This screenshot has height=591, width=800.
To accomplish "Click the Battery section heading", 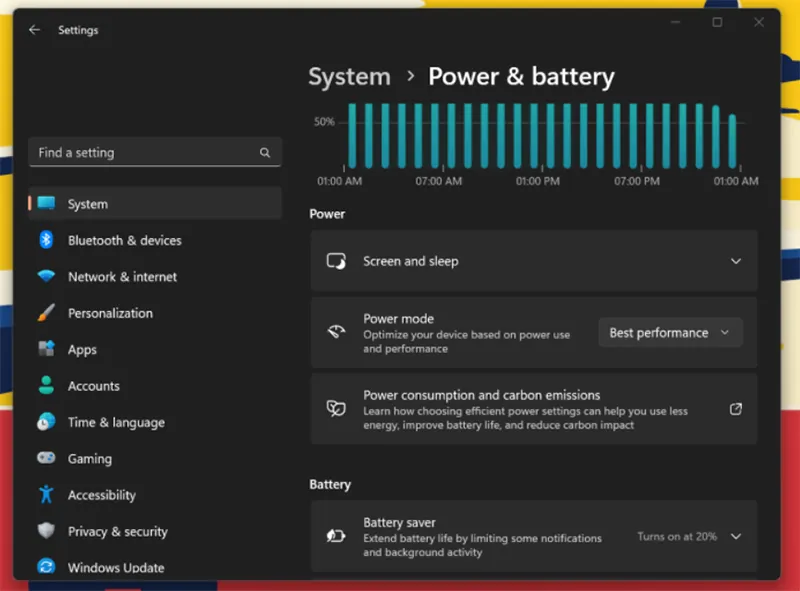I will tap(330, 484).
